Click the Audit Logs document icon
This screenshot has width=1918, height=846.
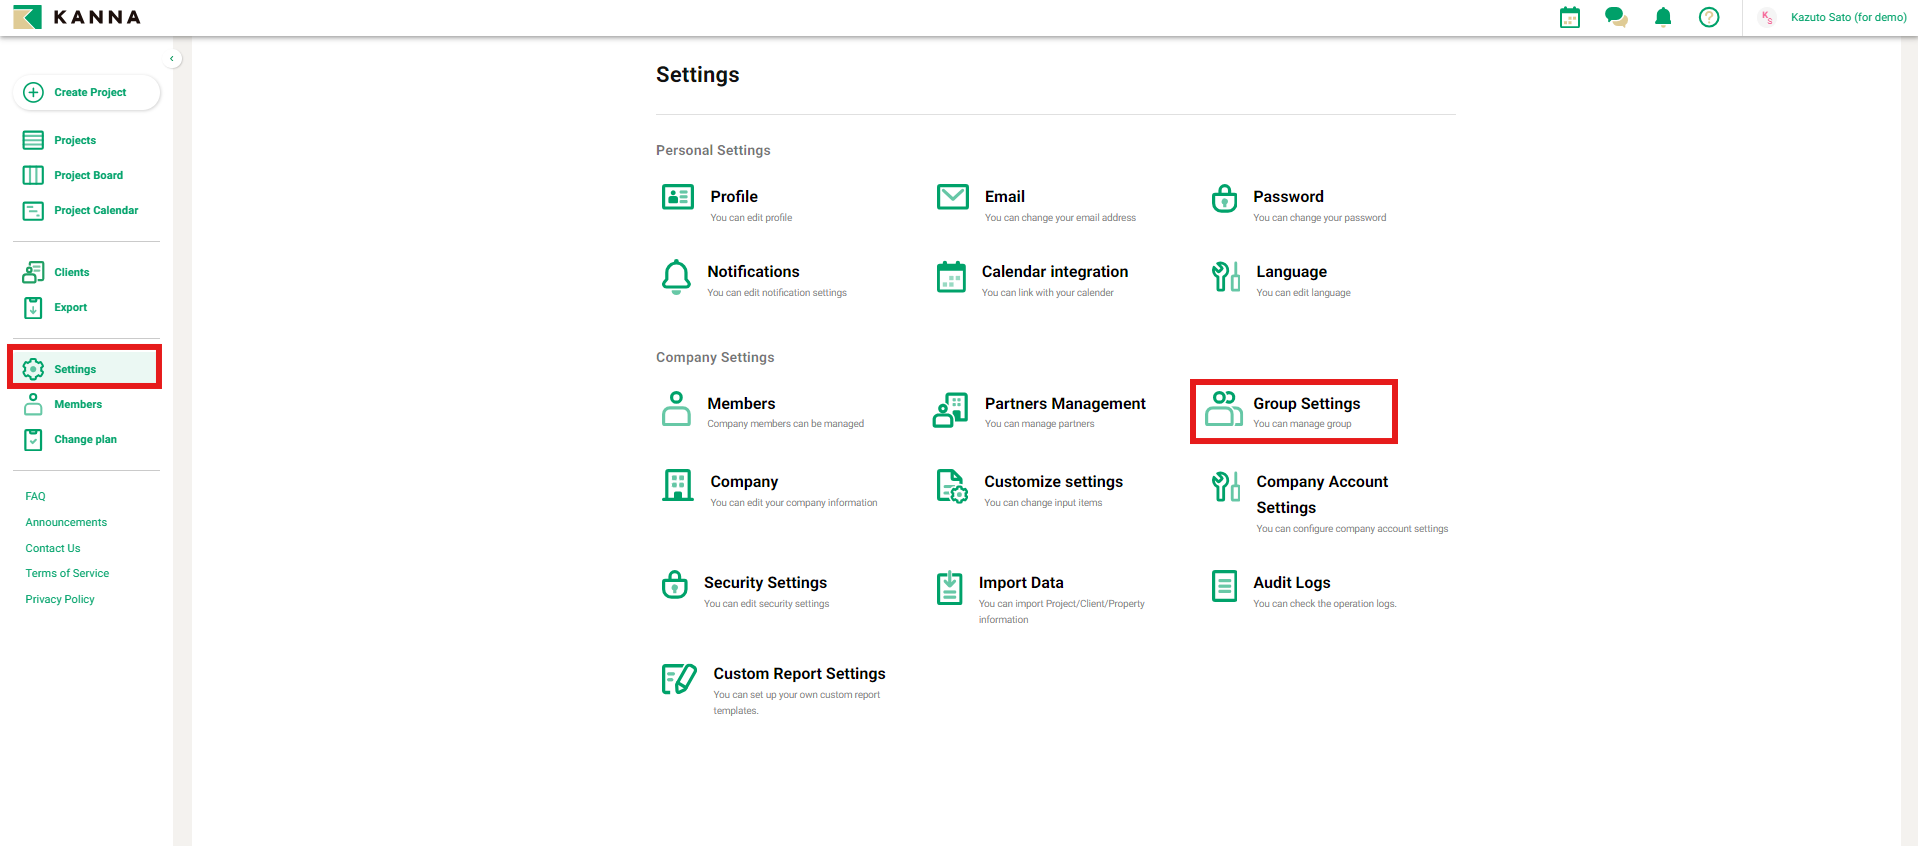[x=1224, y=586]
